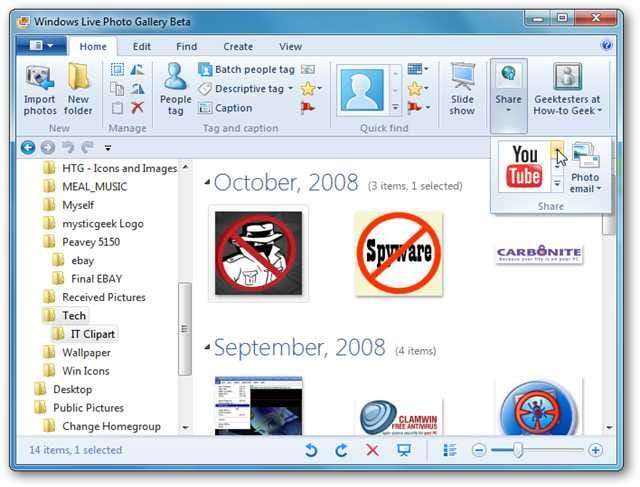Delete selection with red X in Manage group
Screen dimensions: 640x487
(x=137, y=108)
